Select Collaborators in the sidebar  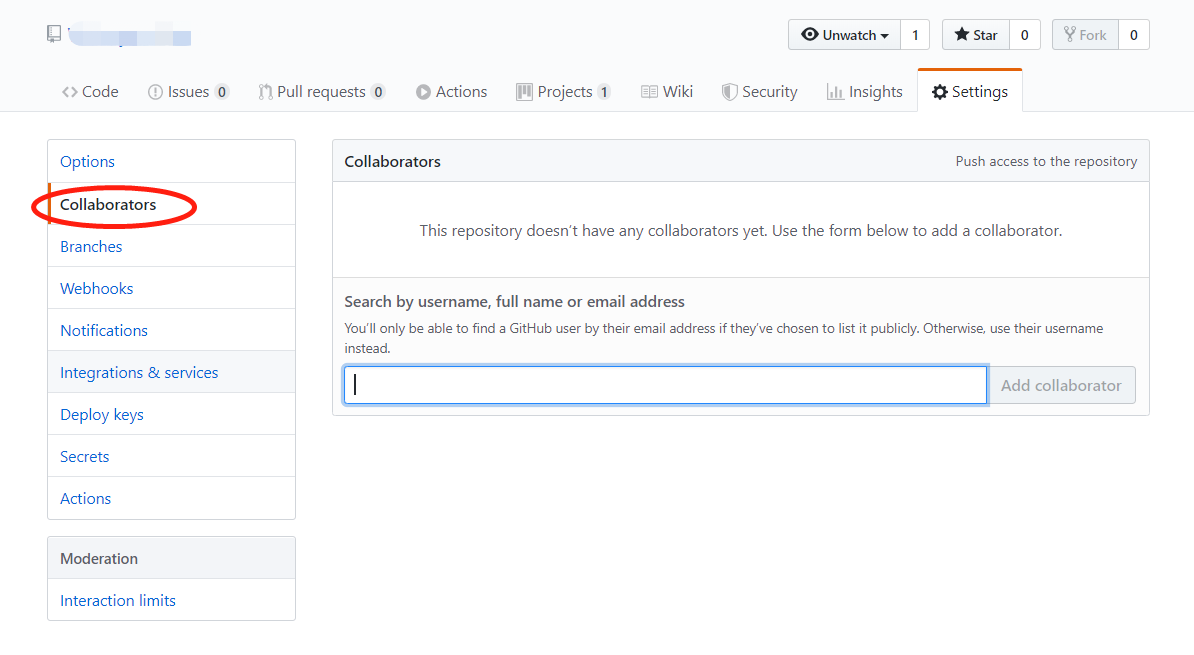coord(171,204)
